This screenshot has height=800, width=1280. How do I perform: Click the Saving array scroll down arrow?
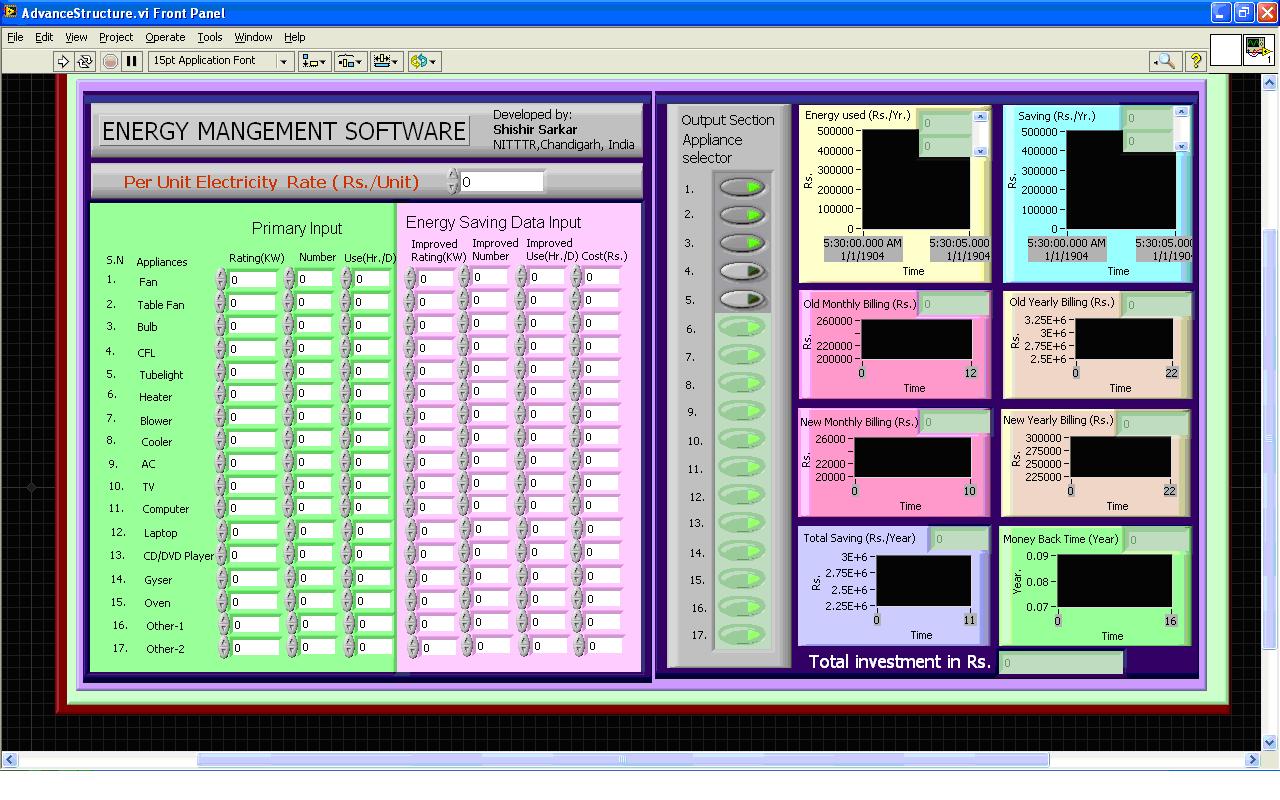pyautogui.click(x=1181, y=146)
